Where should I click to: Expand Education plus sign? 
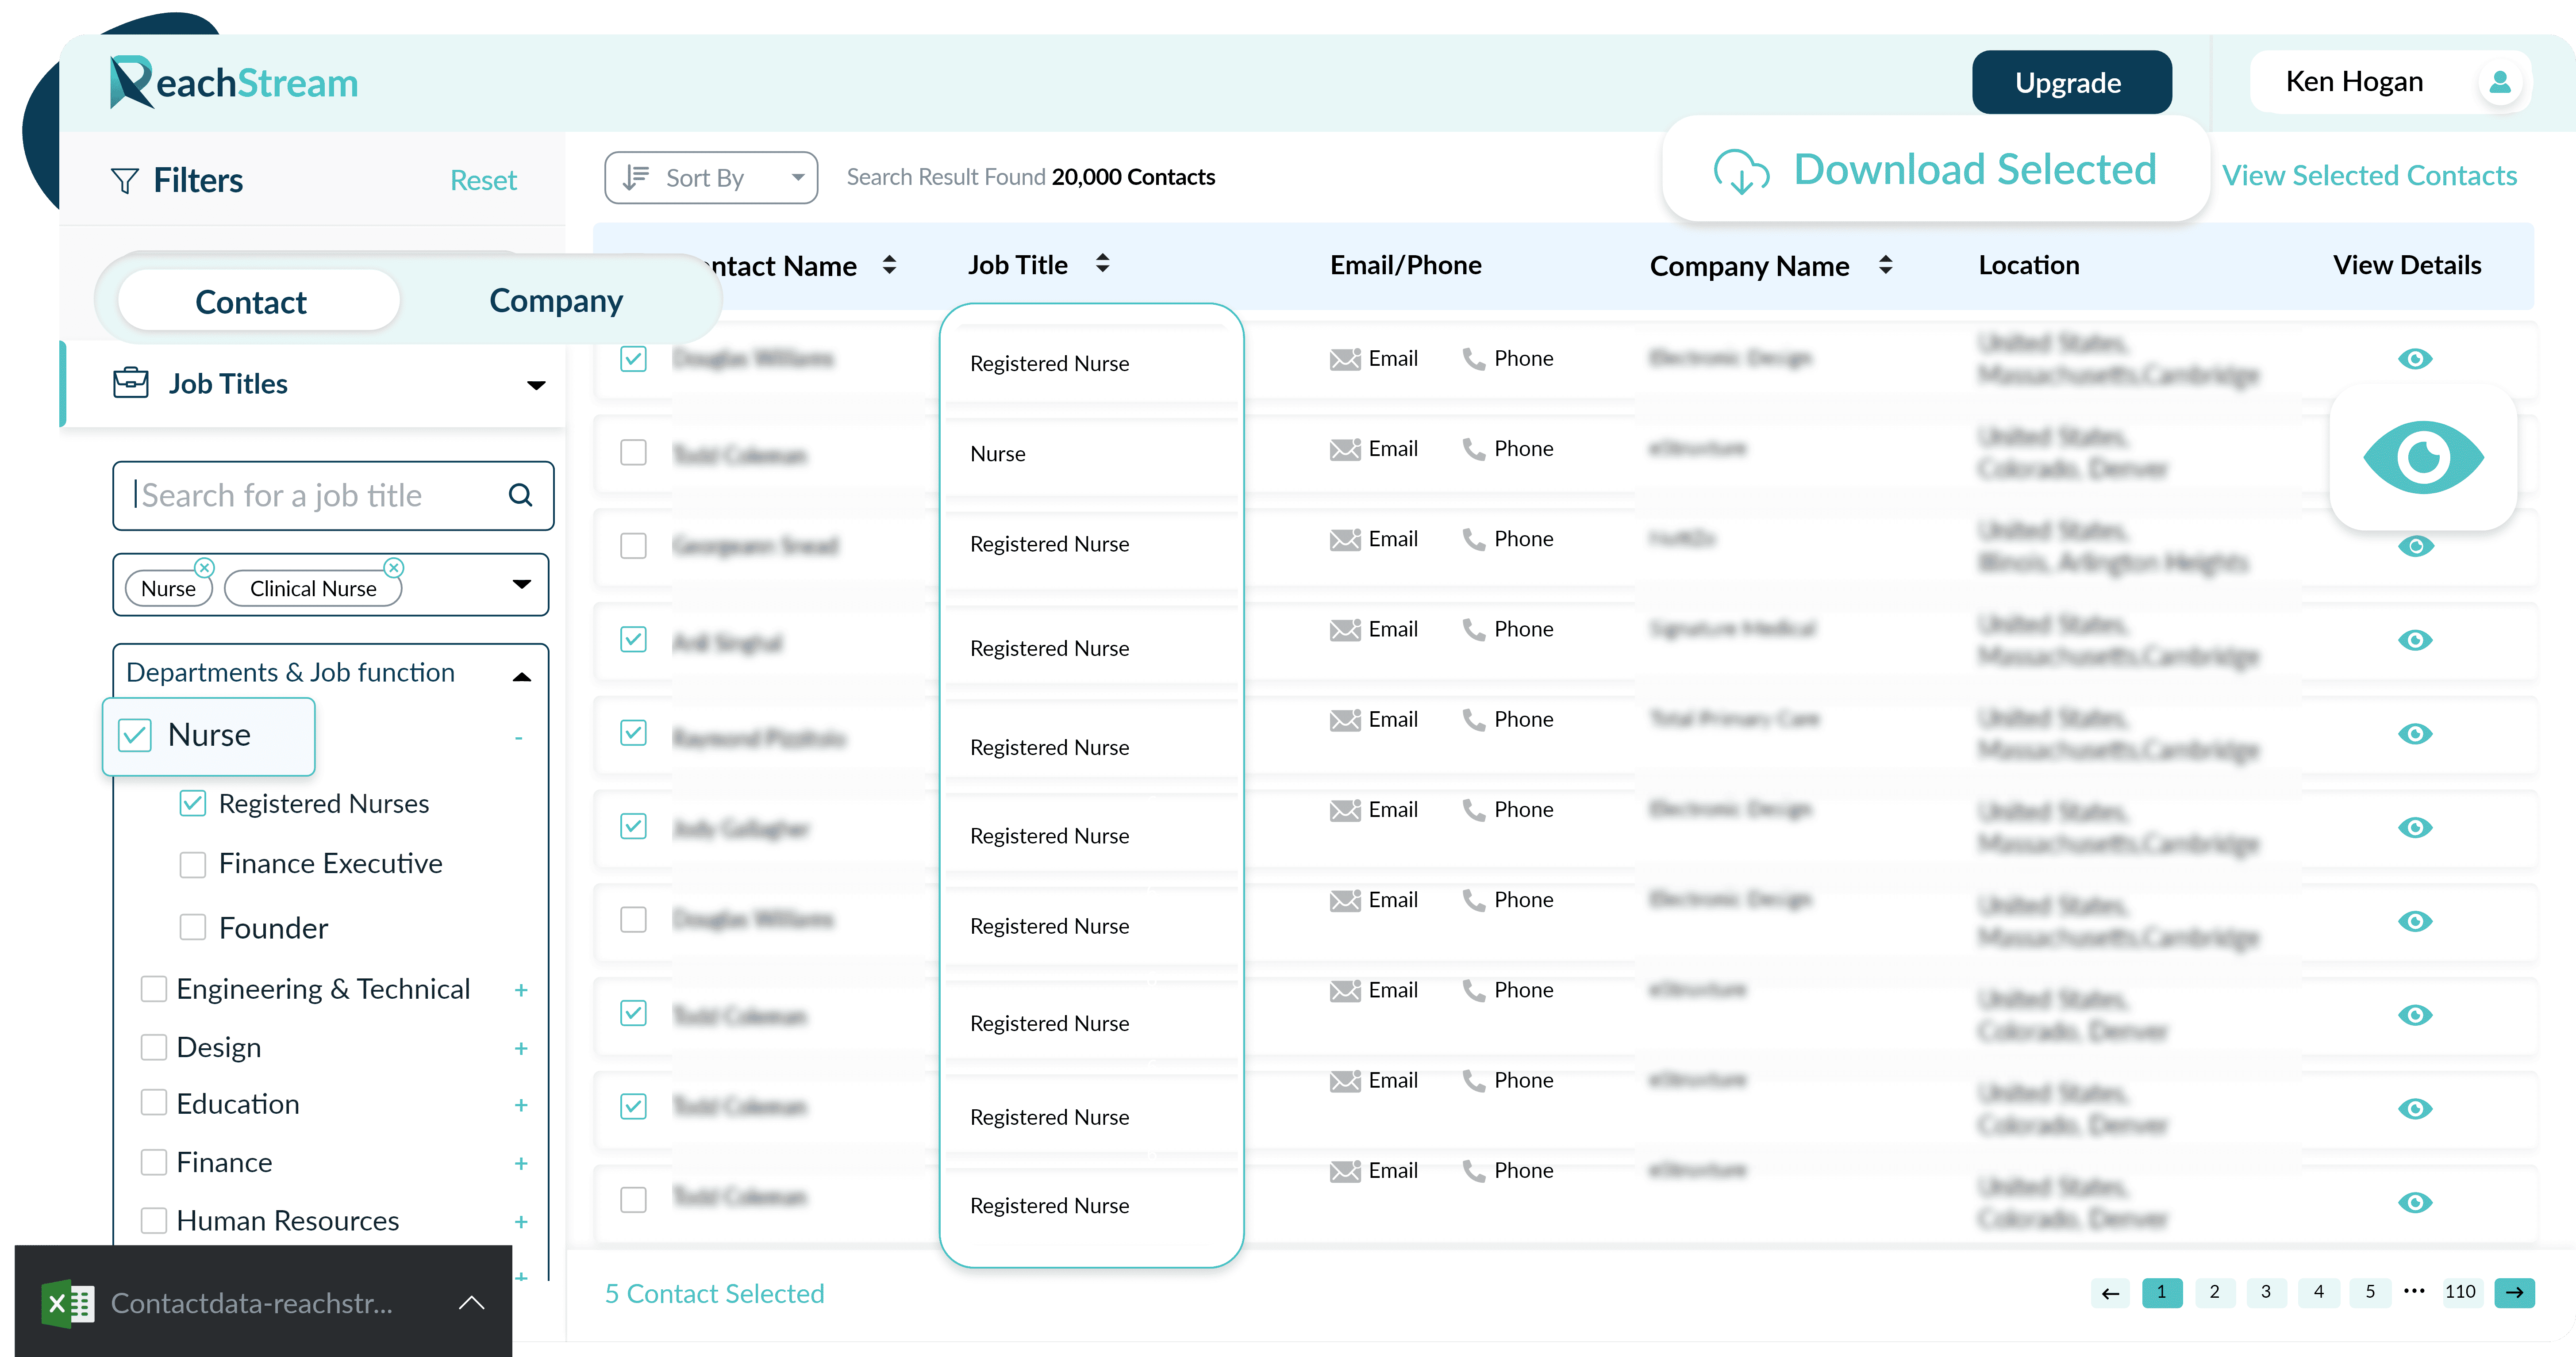(521, 1105)
